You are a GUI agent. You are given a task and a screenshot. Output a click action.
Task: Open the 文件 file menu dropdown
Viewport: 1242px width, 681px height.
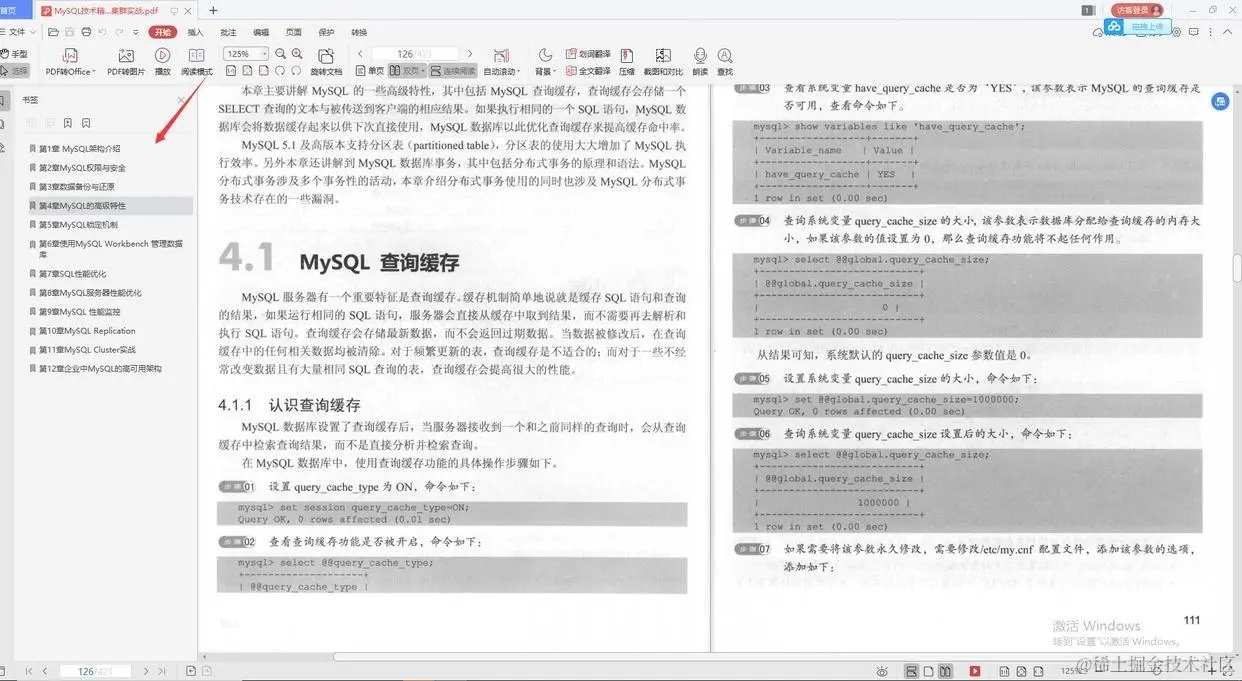coord(17,32)
